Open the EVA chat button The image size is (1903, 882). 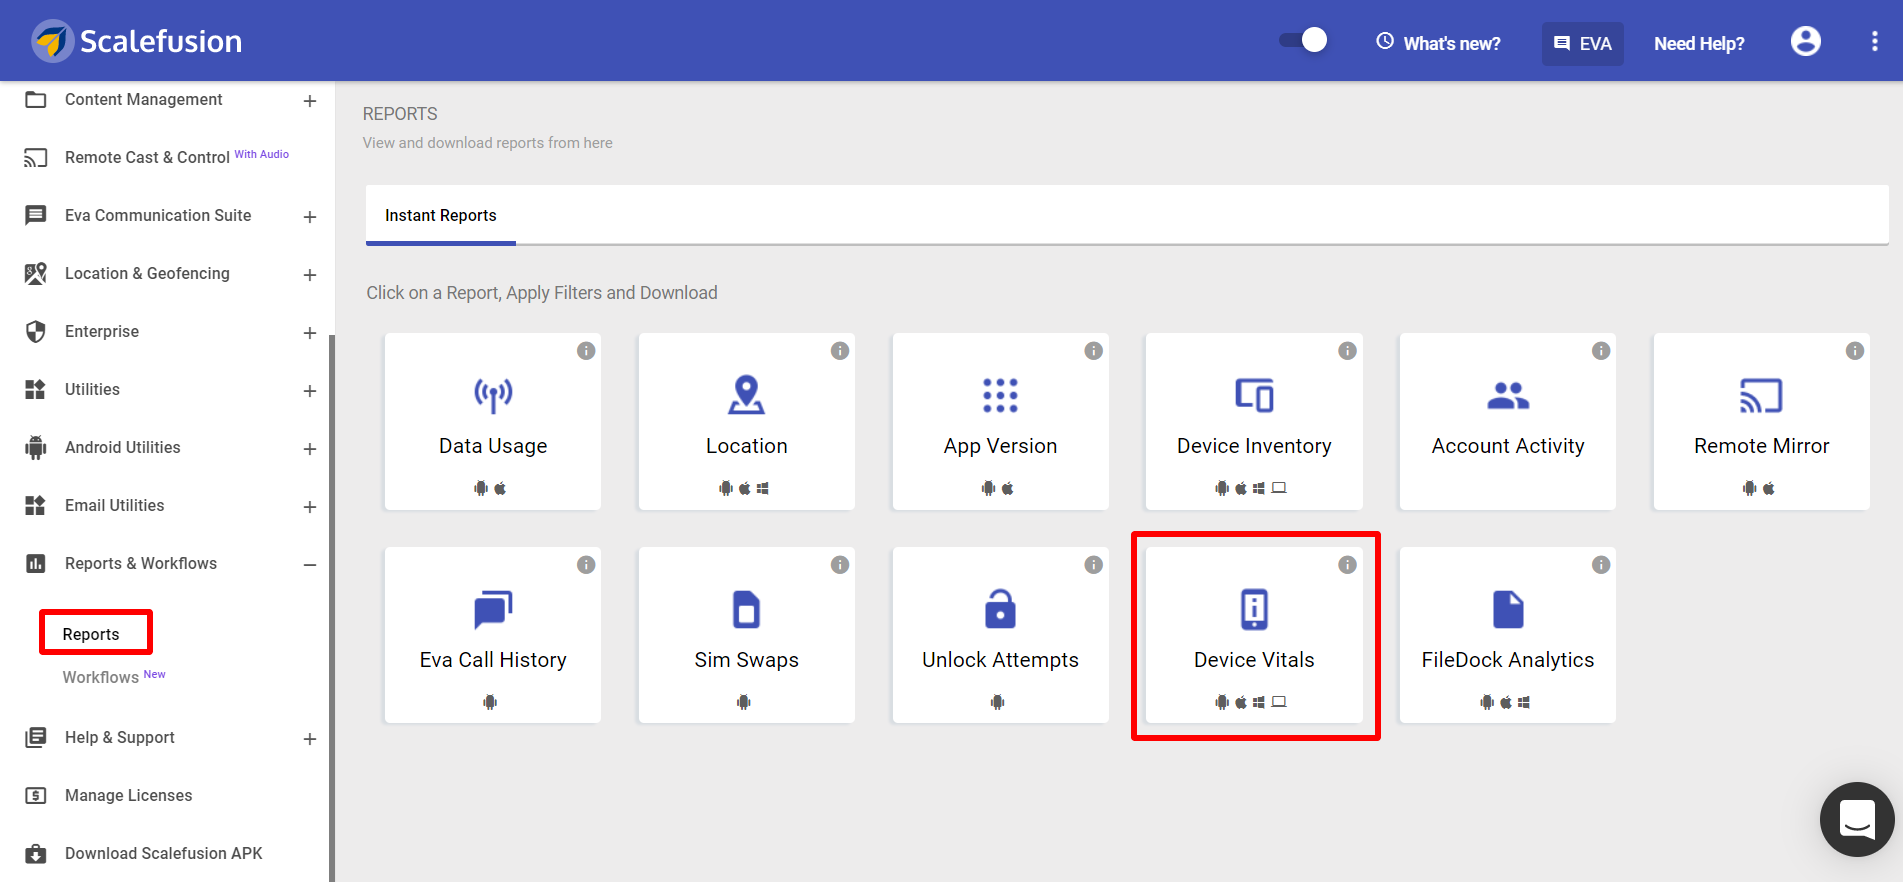[1582, 44]
